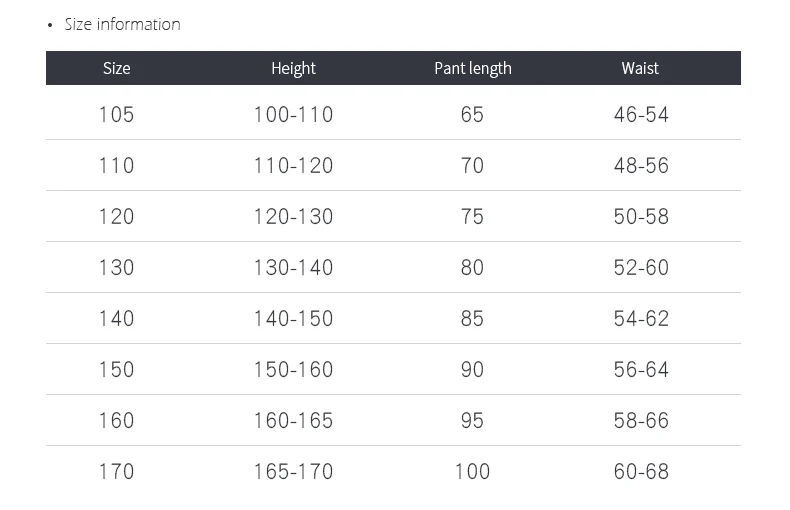Click the 160-165 height cell
790x510 pixels.
click(293, 421)
